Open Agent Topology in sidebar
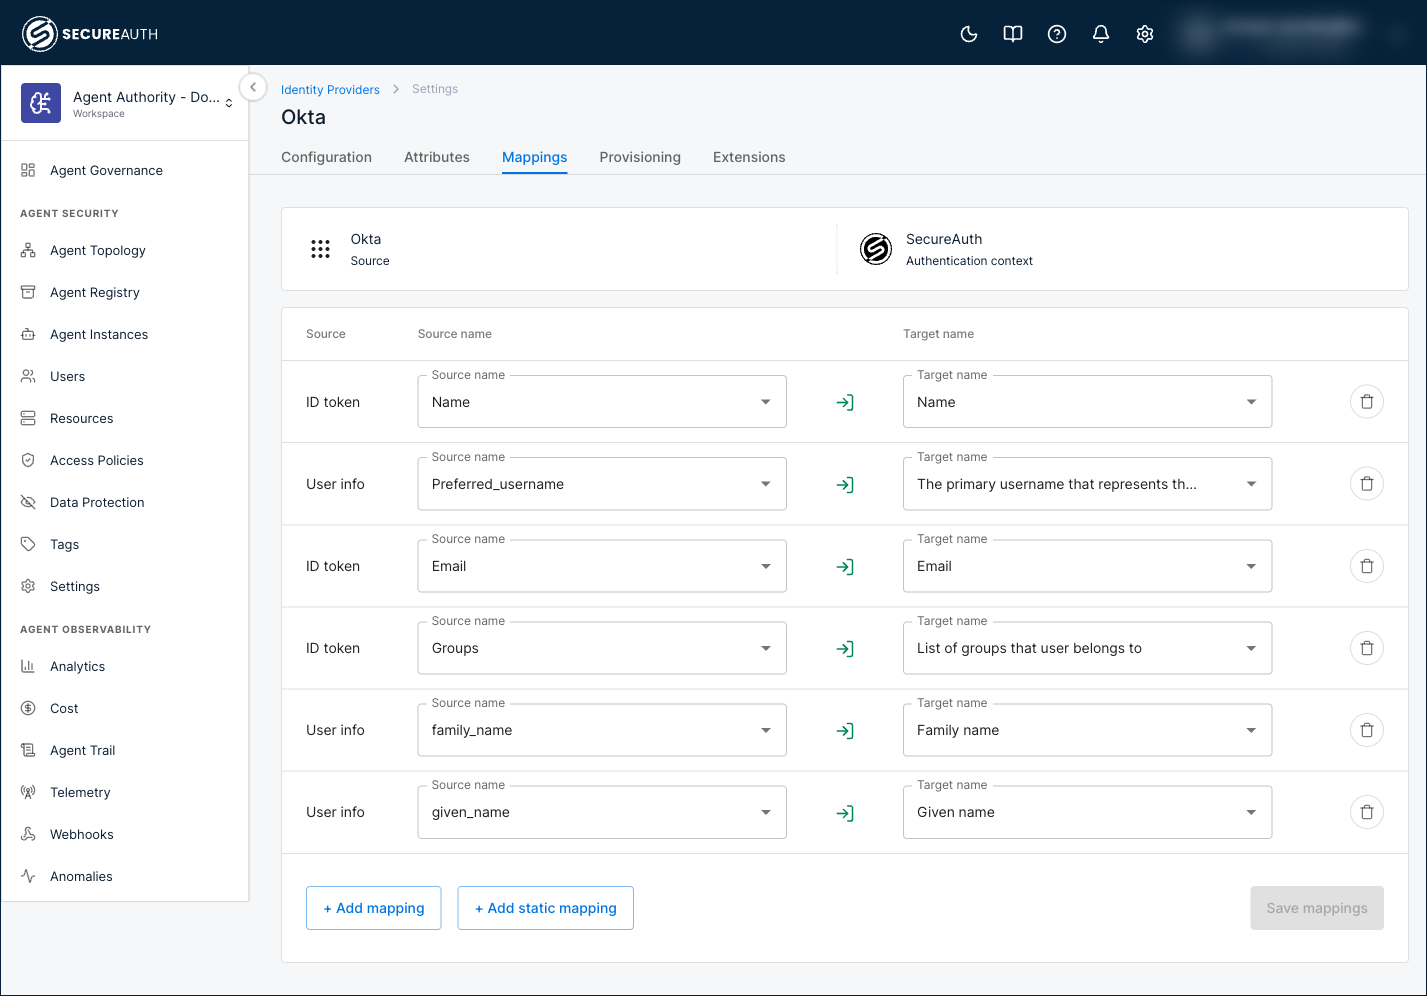The image size is (1427, 996). pos(124,250)
